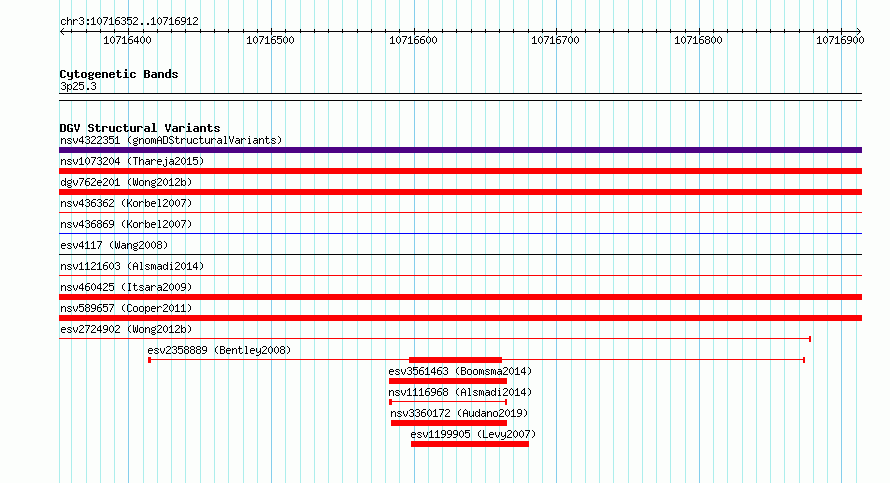Screen dimensions: 890x483
Task: Click the ruler's right arrow end
Action: pos(859,31)
